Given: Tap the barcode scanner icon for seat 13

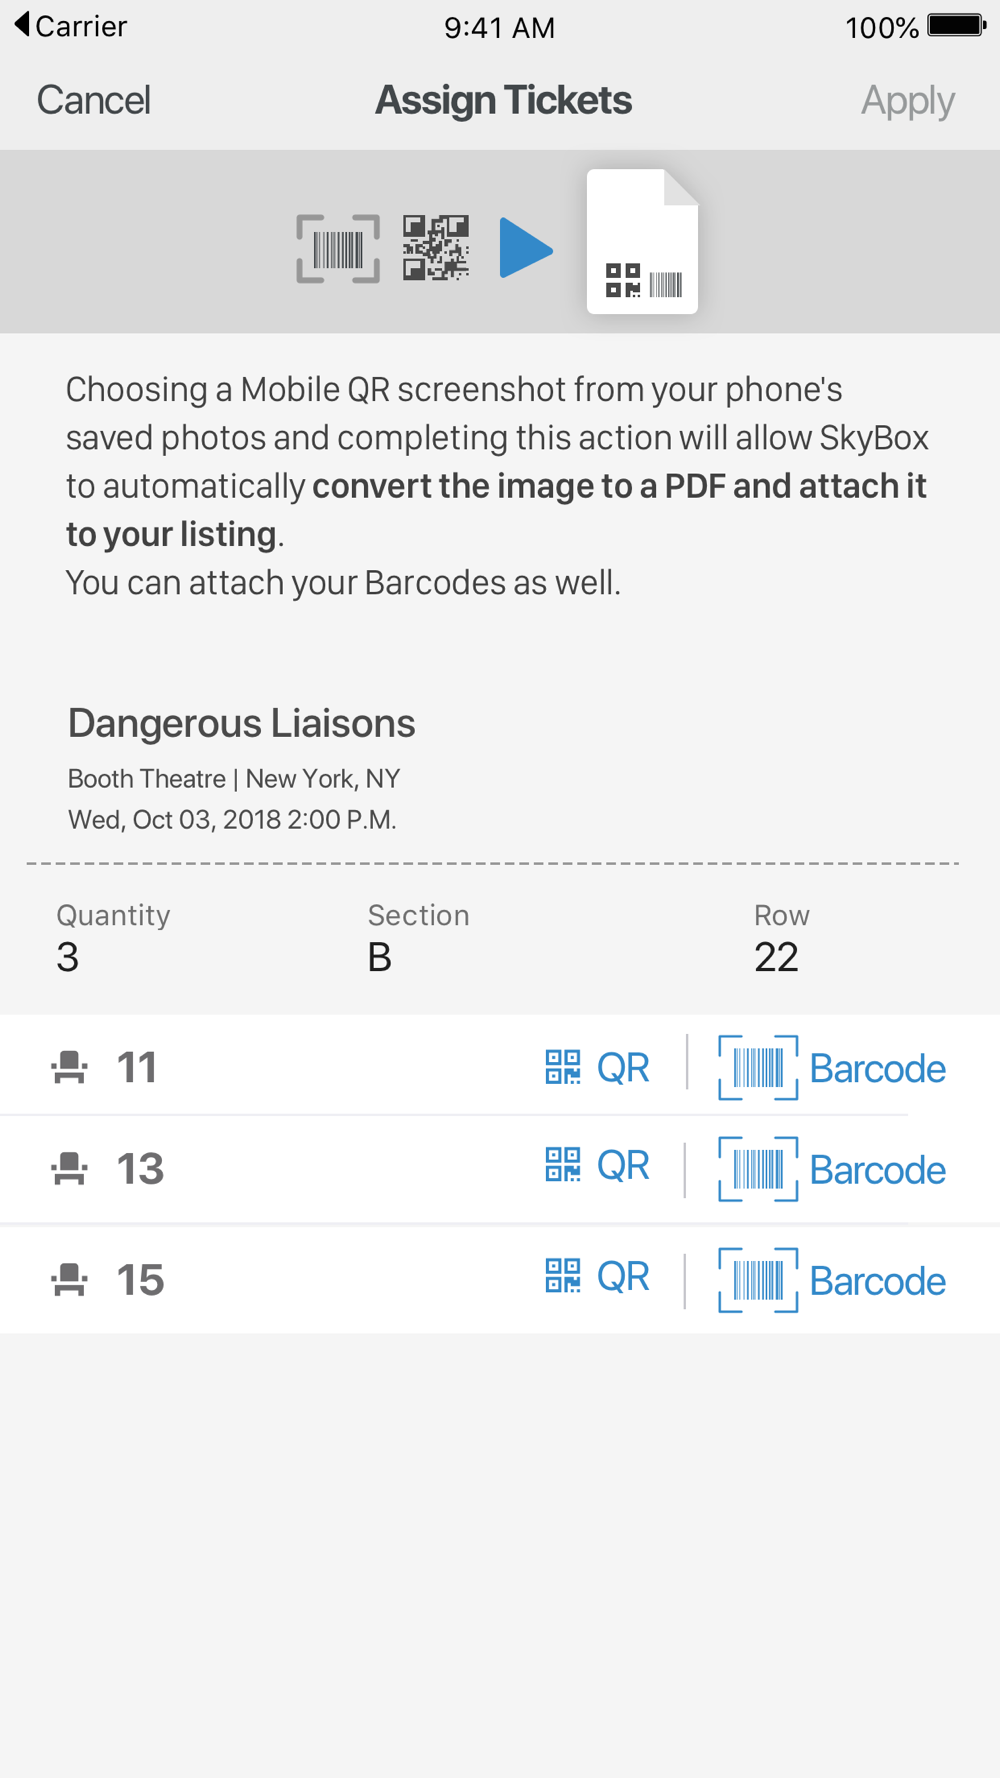Looking at the screenshot, I should 758,1169.
